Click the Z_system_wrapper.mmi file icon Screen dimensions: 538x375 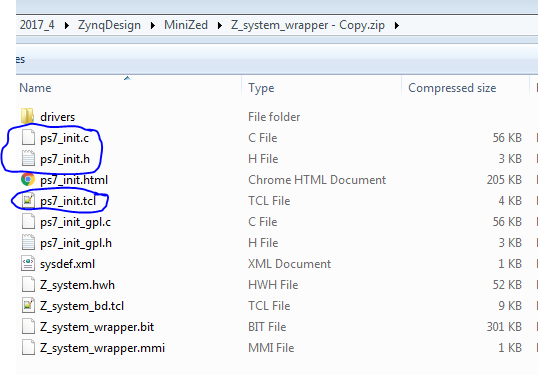28,348
